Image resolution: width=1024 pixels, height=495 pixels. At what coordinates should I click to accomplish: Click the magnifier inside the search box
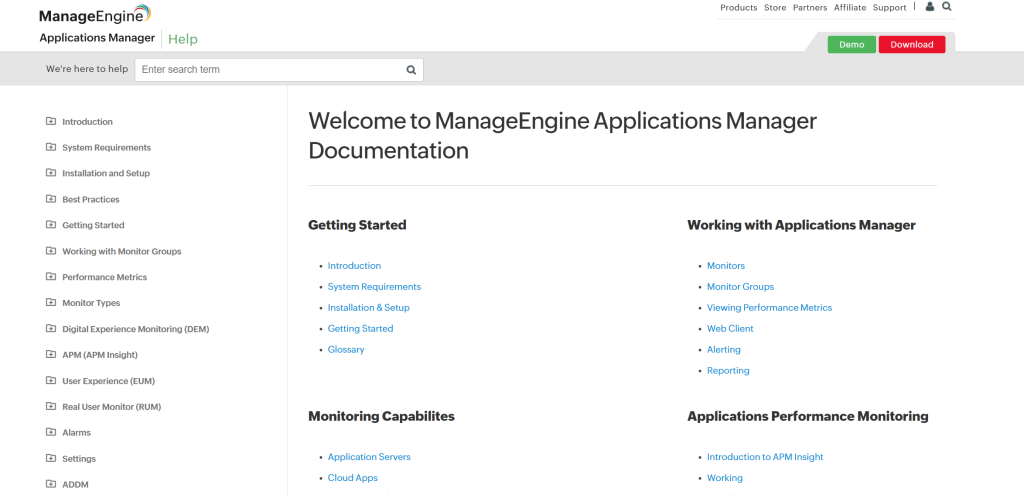pos(411,70)
